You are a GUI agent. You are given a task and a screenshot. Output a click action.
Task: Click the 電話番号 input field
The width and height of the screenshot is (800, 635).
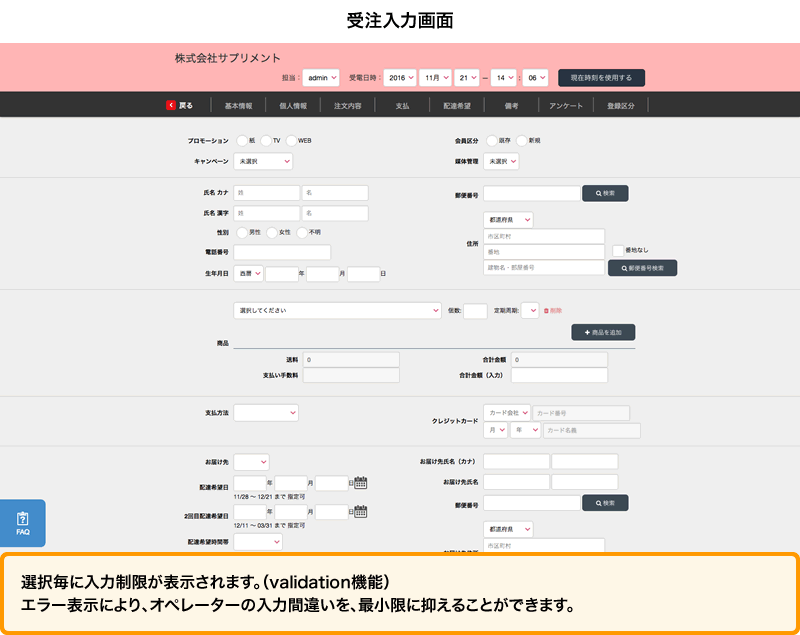tap(282, 252)
